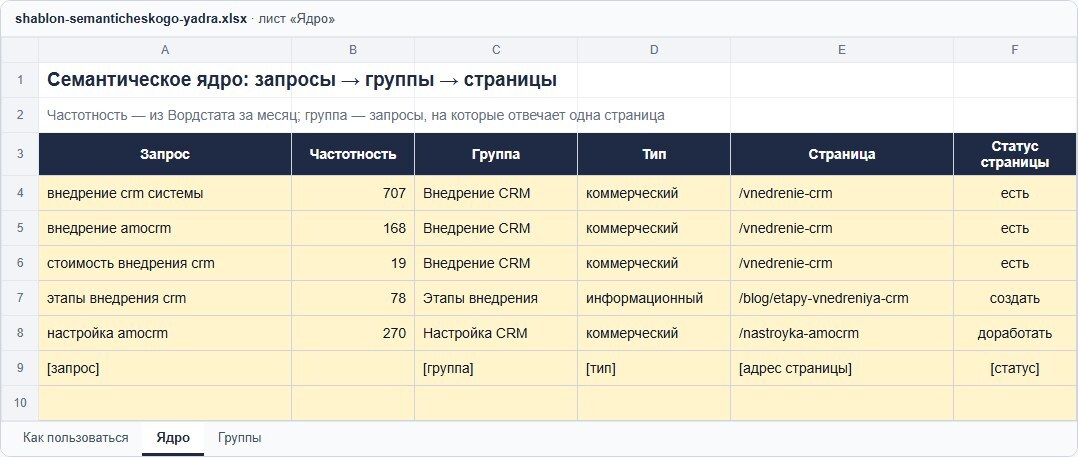Click «Внедрение CRM» in the внедрение amocrm row
The width and height of the screenshot is (1078, 457).
click(x=496, y=228)
